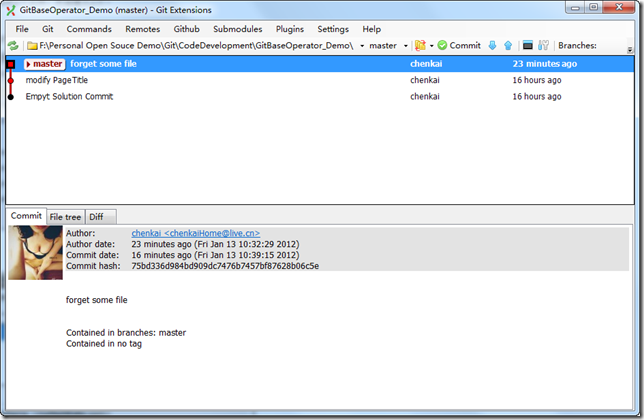The image size is (644, 420).
Task: Click the green Commit checkmark icon
Action: coord(442,45)
